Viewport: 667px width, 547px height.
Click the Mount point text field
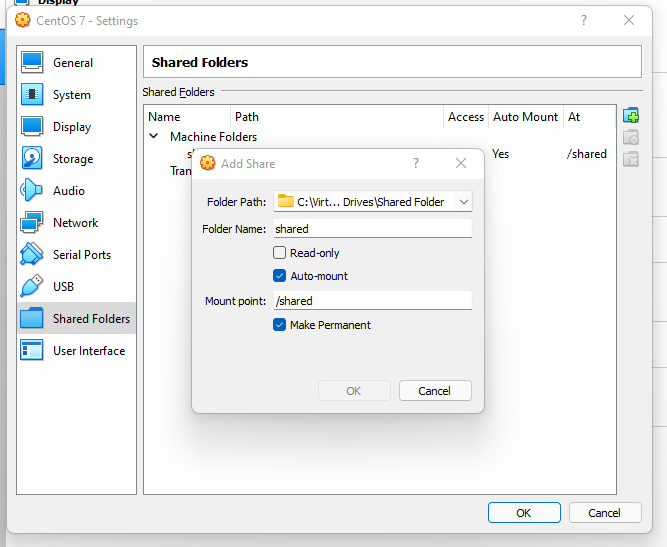click(372, 301)
